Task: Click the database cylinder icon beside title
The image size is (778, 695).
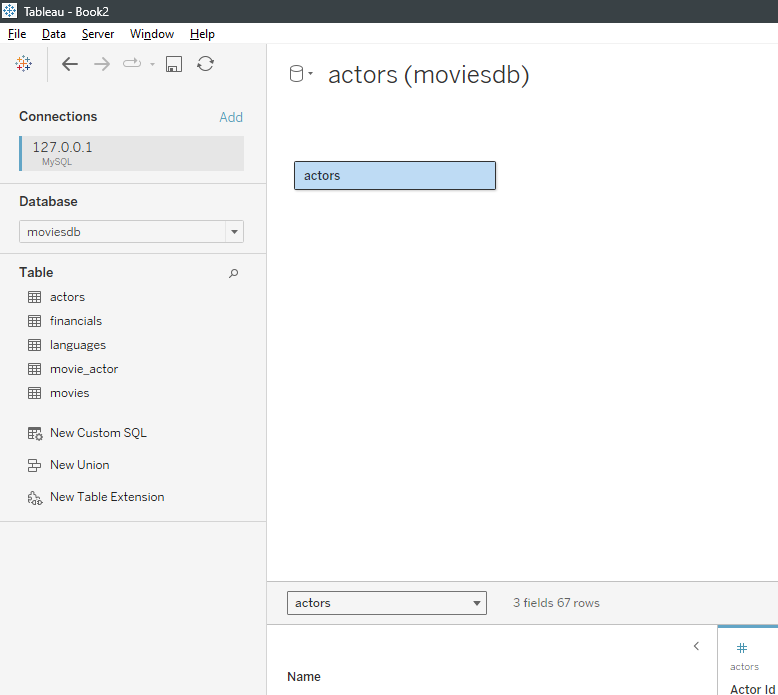Action: click(296, 74)
